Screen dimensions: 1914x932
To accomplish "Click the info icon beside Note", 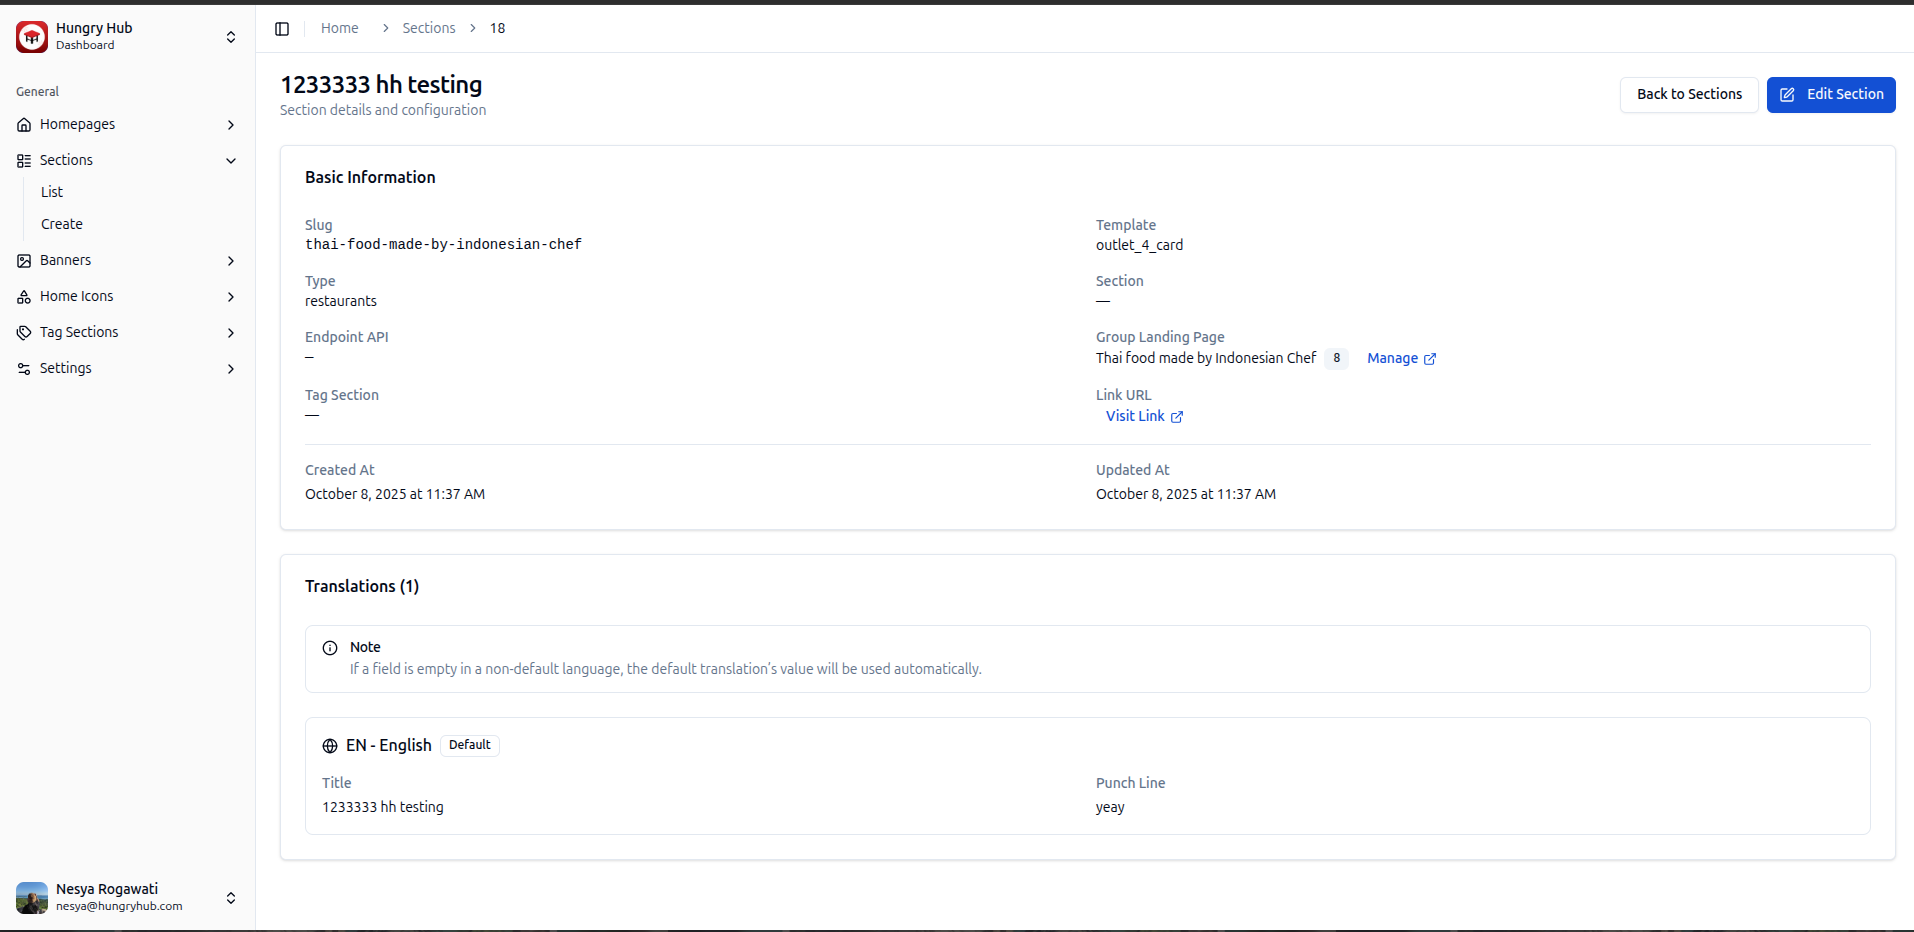I will (x=330, y=648).
